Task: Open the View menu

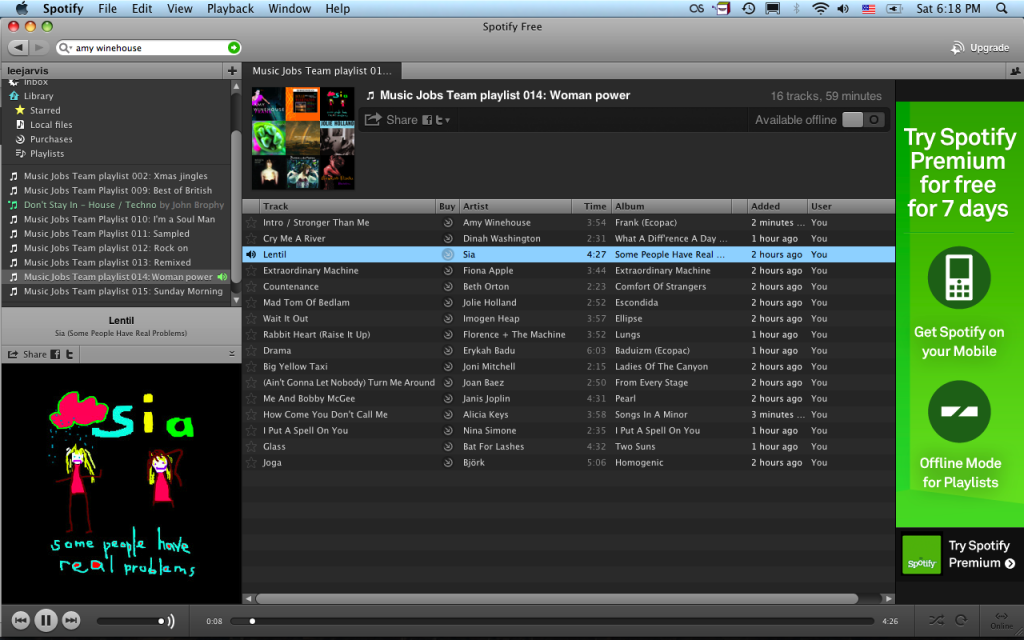Action: 179,8
